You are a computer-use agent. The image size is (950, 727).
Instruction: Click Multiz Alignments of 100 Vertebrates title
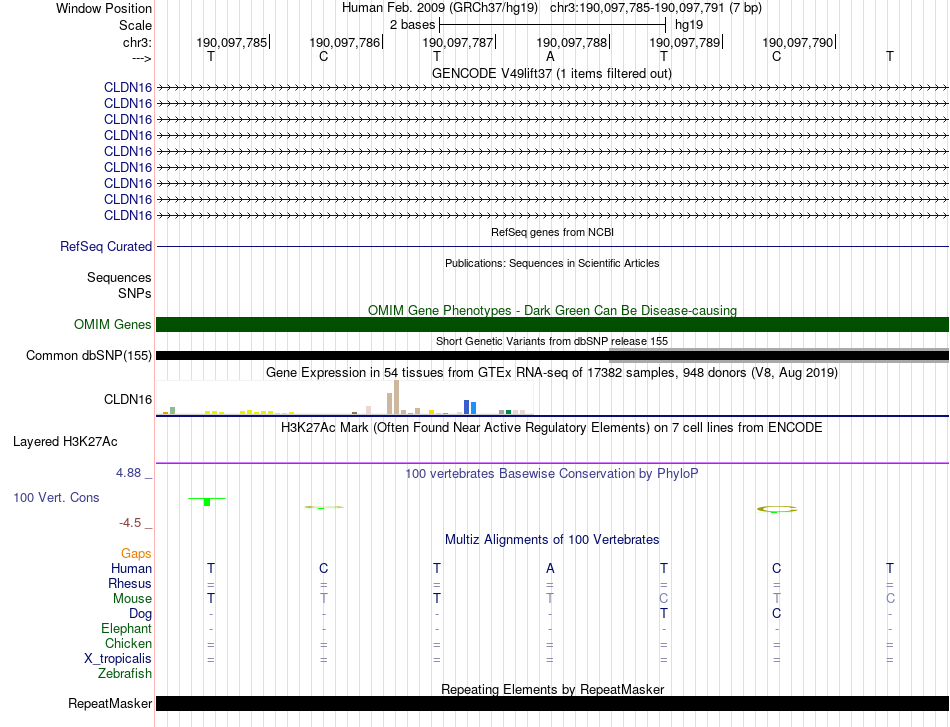(552, 539)
